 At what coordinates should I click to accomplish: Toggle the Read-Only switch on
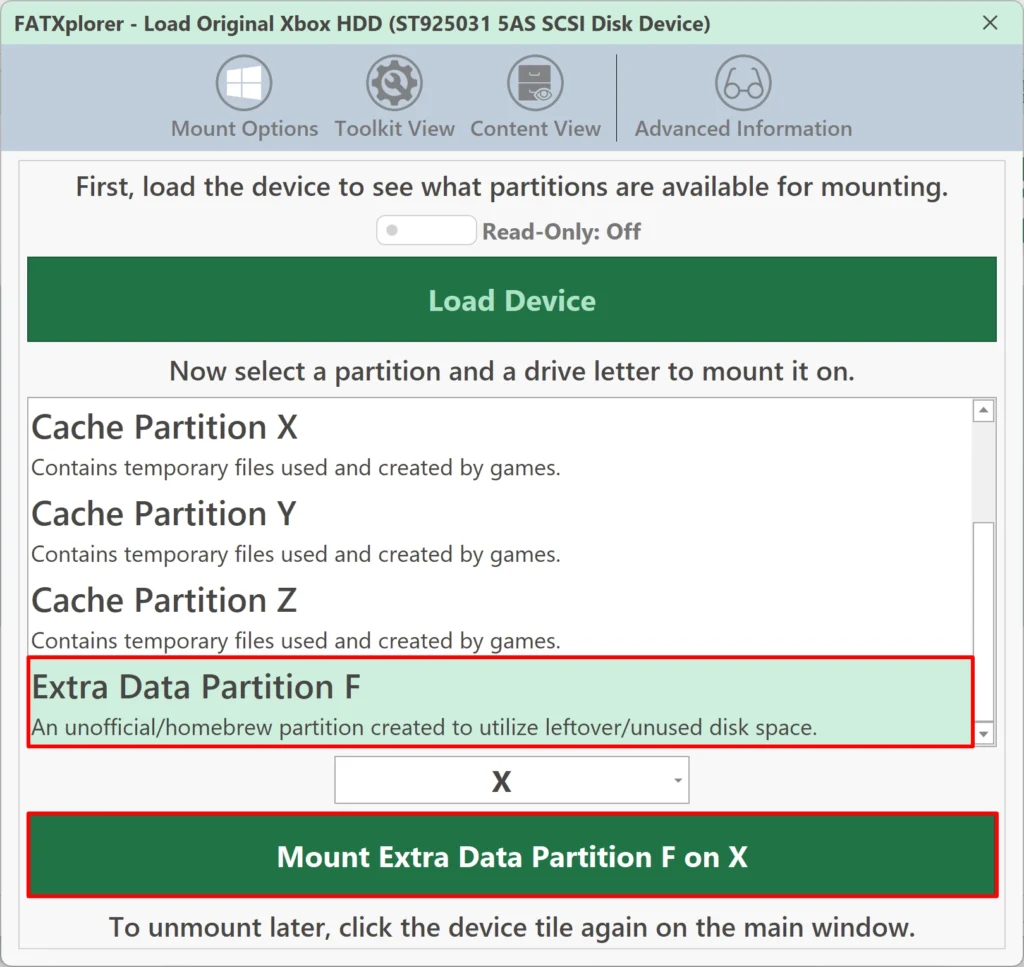click(x=426, y=230)
